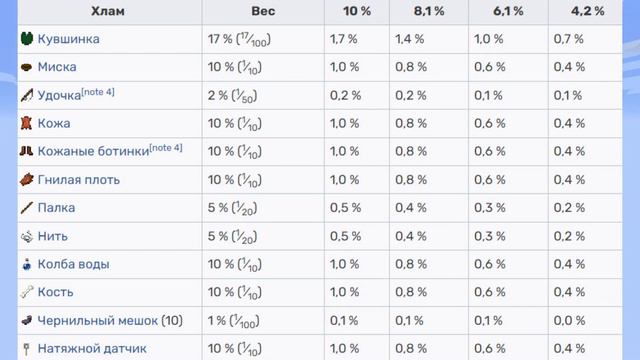Click the water bottle icon beside Колба воды
This screenshot has height=360, width=640.
coord(27,264)
